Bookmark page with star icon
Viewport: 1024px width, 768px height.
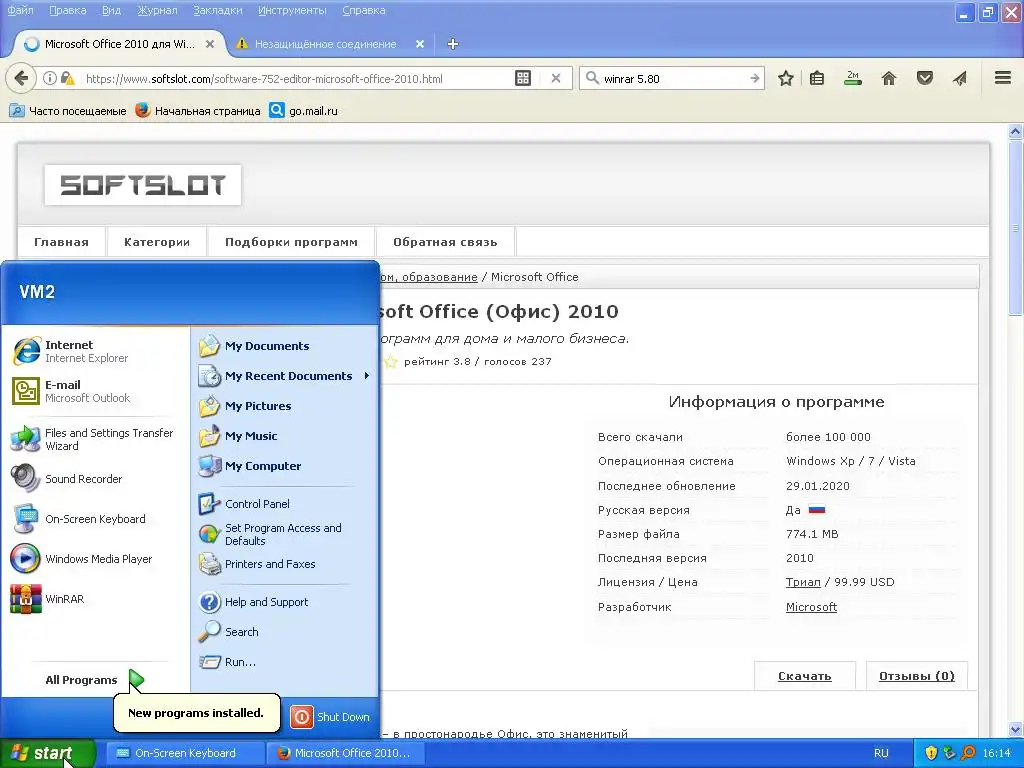(x=786, y=78)
